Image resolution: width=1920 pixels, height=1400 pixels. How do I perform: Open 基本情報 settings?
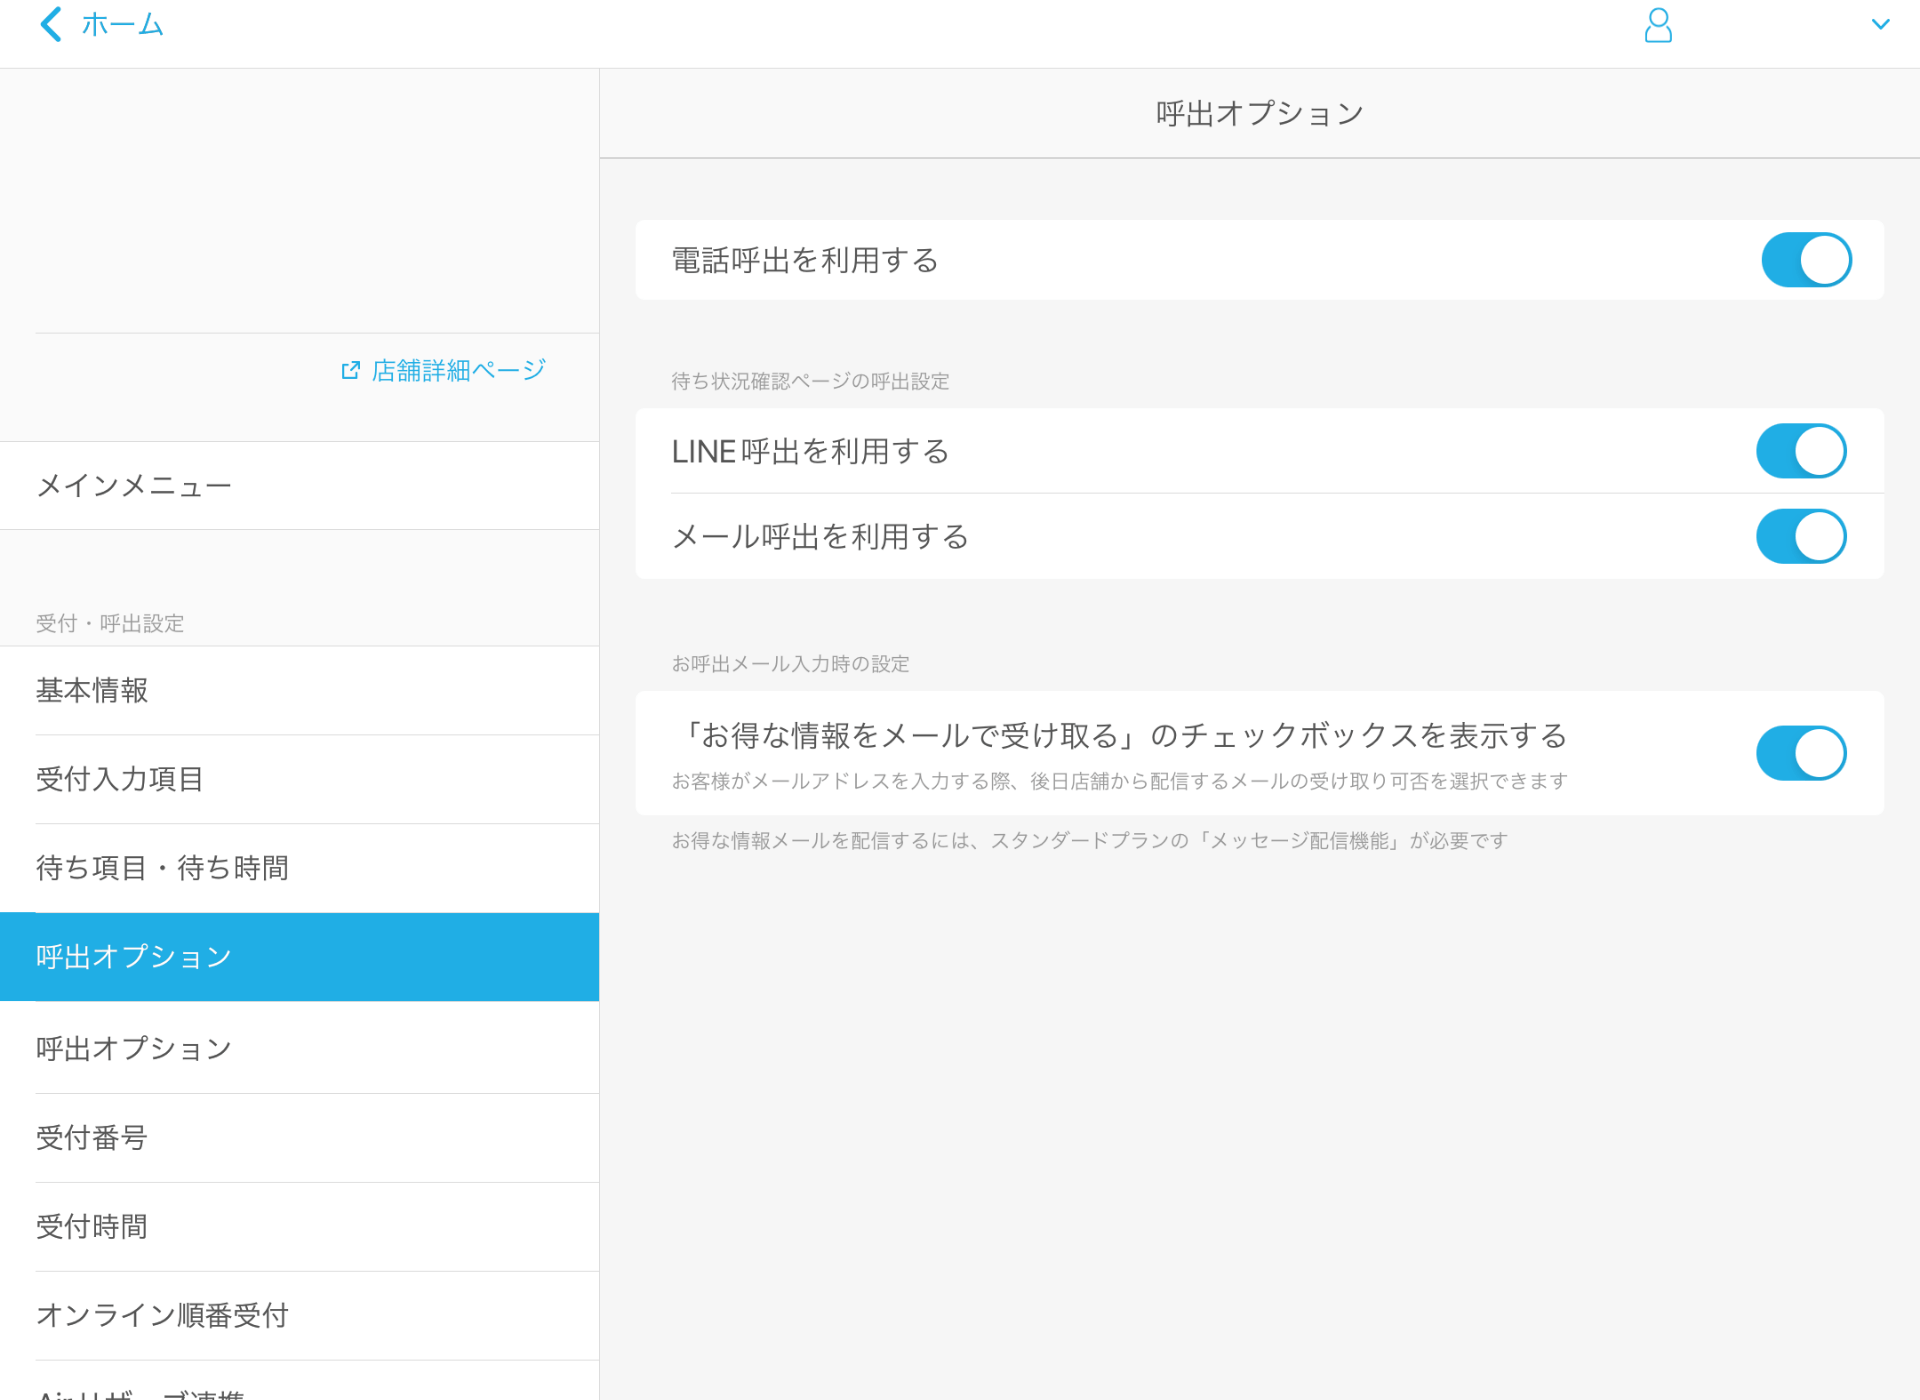tap(92, 690)
